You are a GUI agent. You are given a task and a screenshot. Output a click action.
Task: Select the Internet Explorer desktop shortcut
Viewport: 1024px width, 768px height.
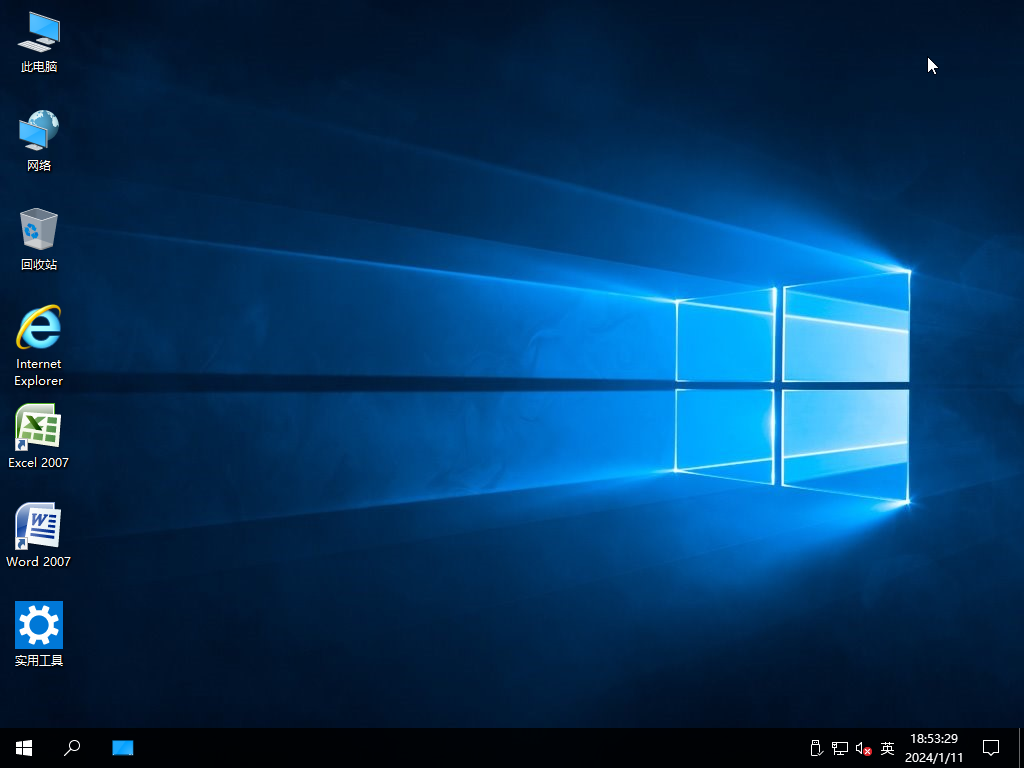click(x=39, y=345)
